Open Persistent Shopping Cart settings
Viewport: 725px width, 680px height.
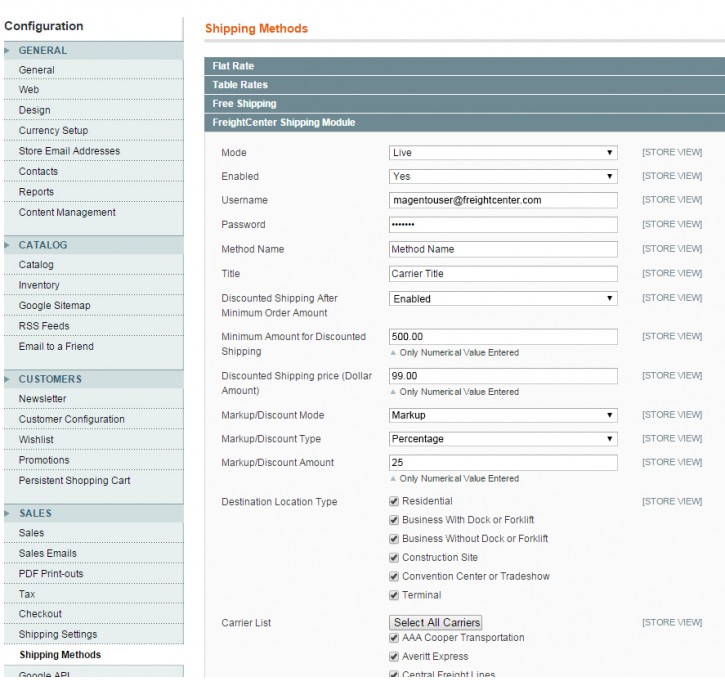coord(74,481)
